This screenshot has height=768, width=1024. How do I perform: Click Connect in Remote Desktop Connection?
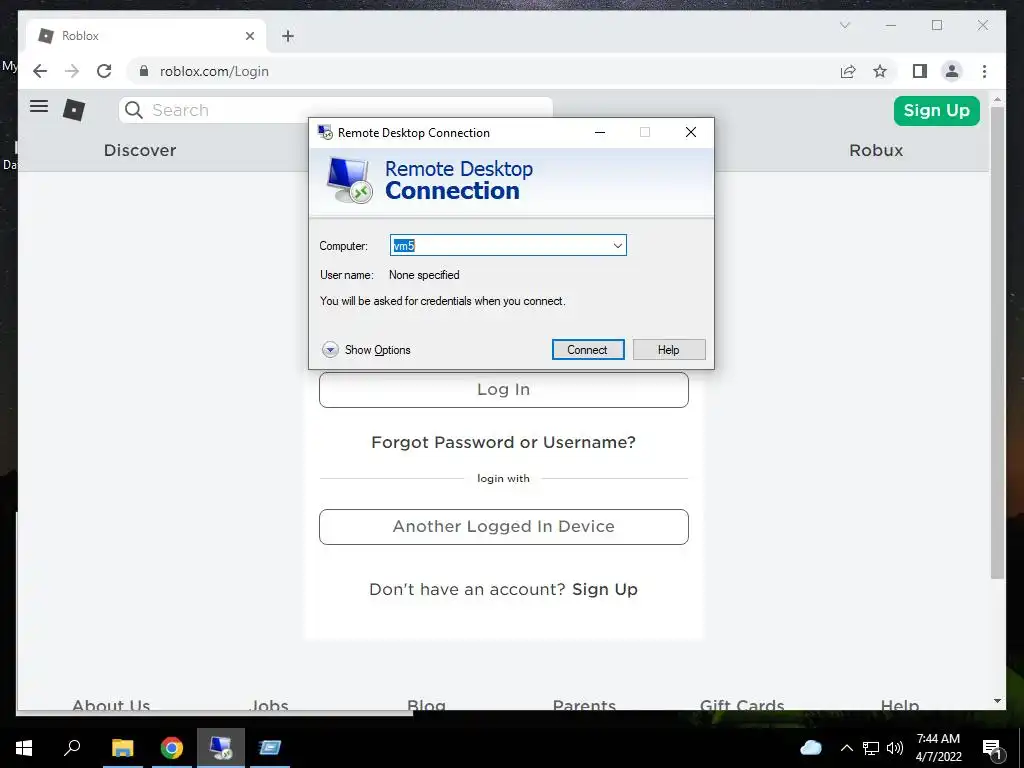588,350
